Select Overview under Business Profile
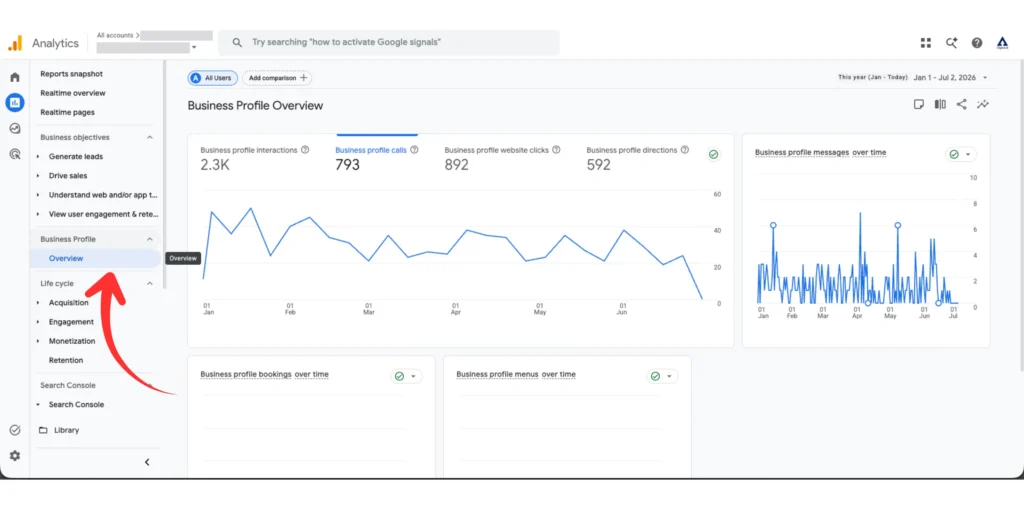1024x506 pixels. (95, 259)
